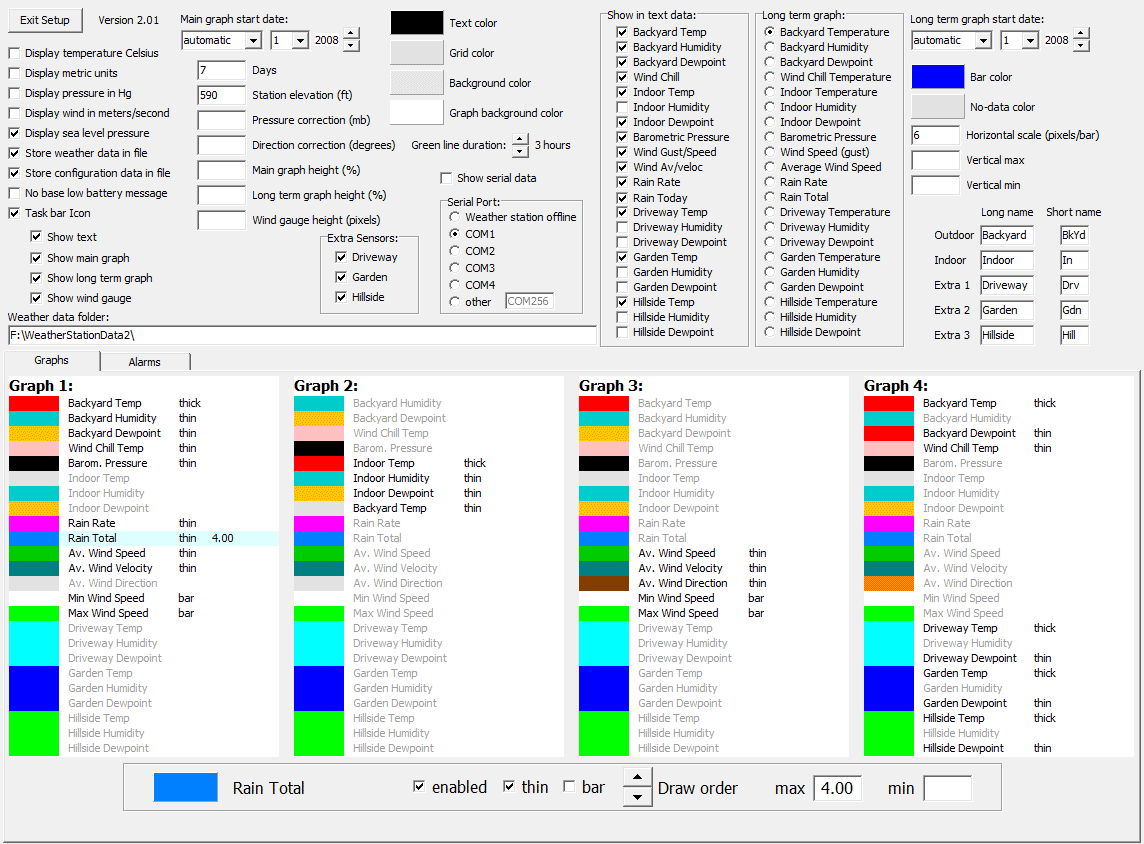Select Garden Temp row in Graph 4
The height and width of the screenshot is (844, 1144).
click(997, 673)
